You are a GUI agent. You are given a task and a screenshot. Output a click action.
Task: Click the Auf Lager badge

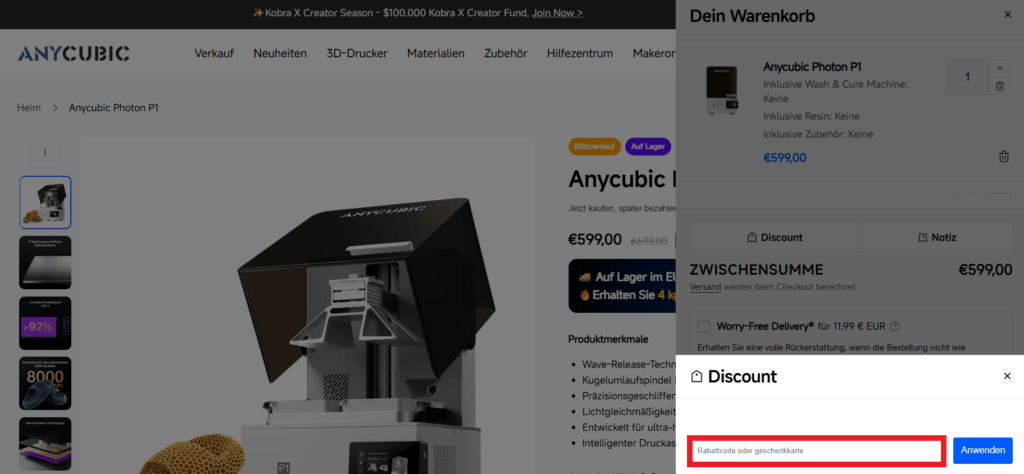click(648, 146)
